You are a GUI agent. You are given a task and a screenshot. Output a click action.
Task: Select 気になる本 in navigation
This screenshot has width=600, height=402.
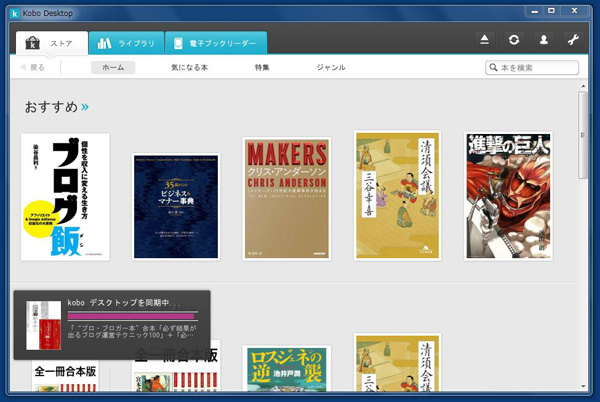coord(189,67)
